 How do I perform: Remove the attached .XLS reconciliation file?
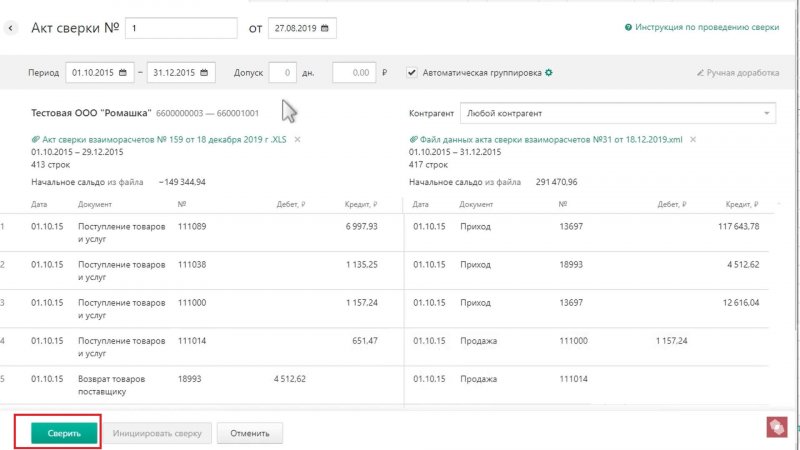tap(297, 139)
